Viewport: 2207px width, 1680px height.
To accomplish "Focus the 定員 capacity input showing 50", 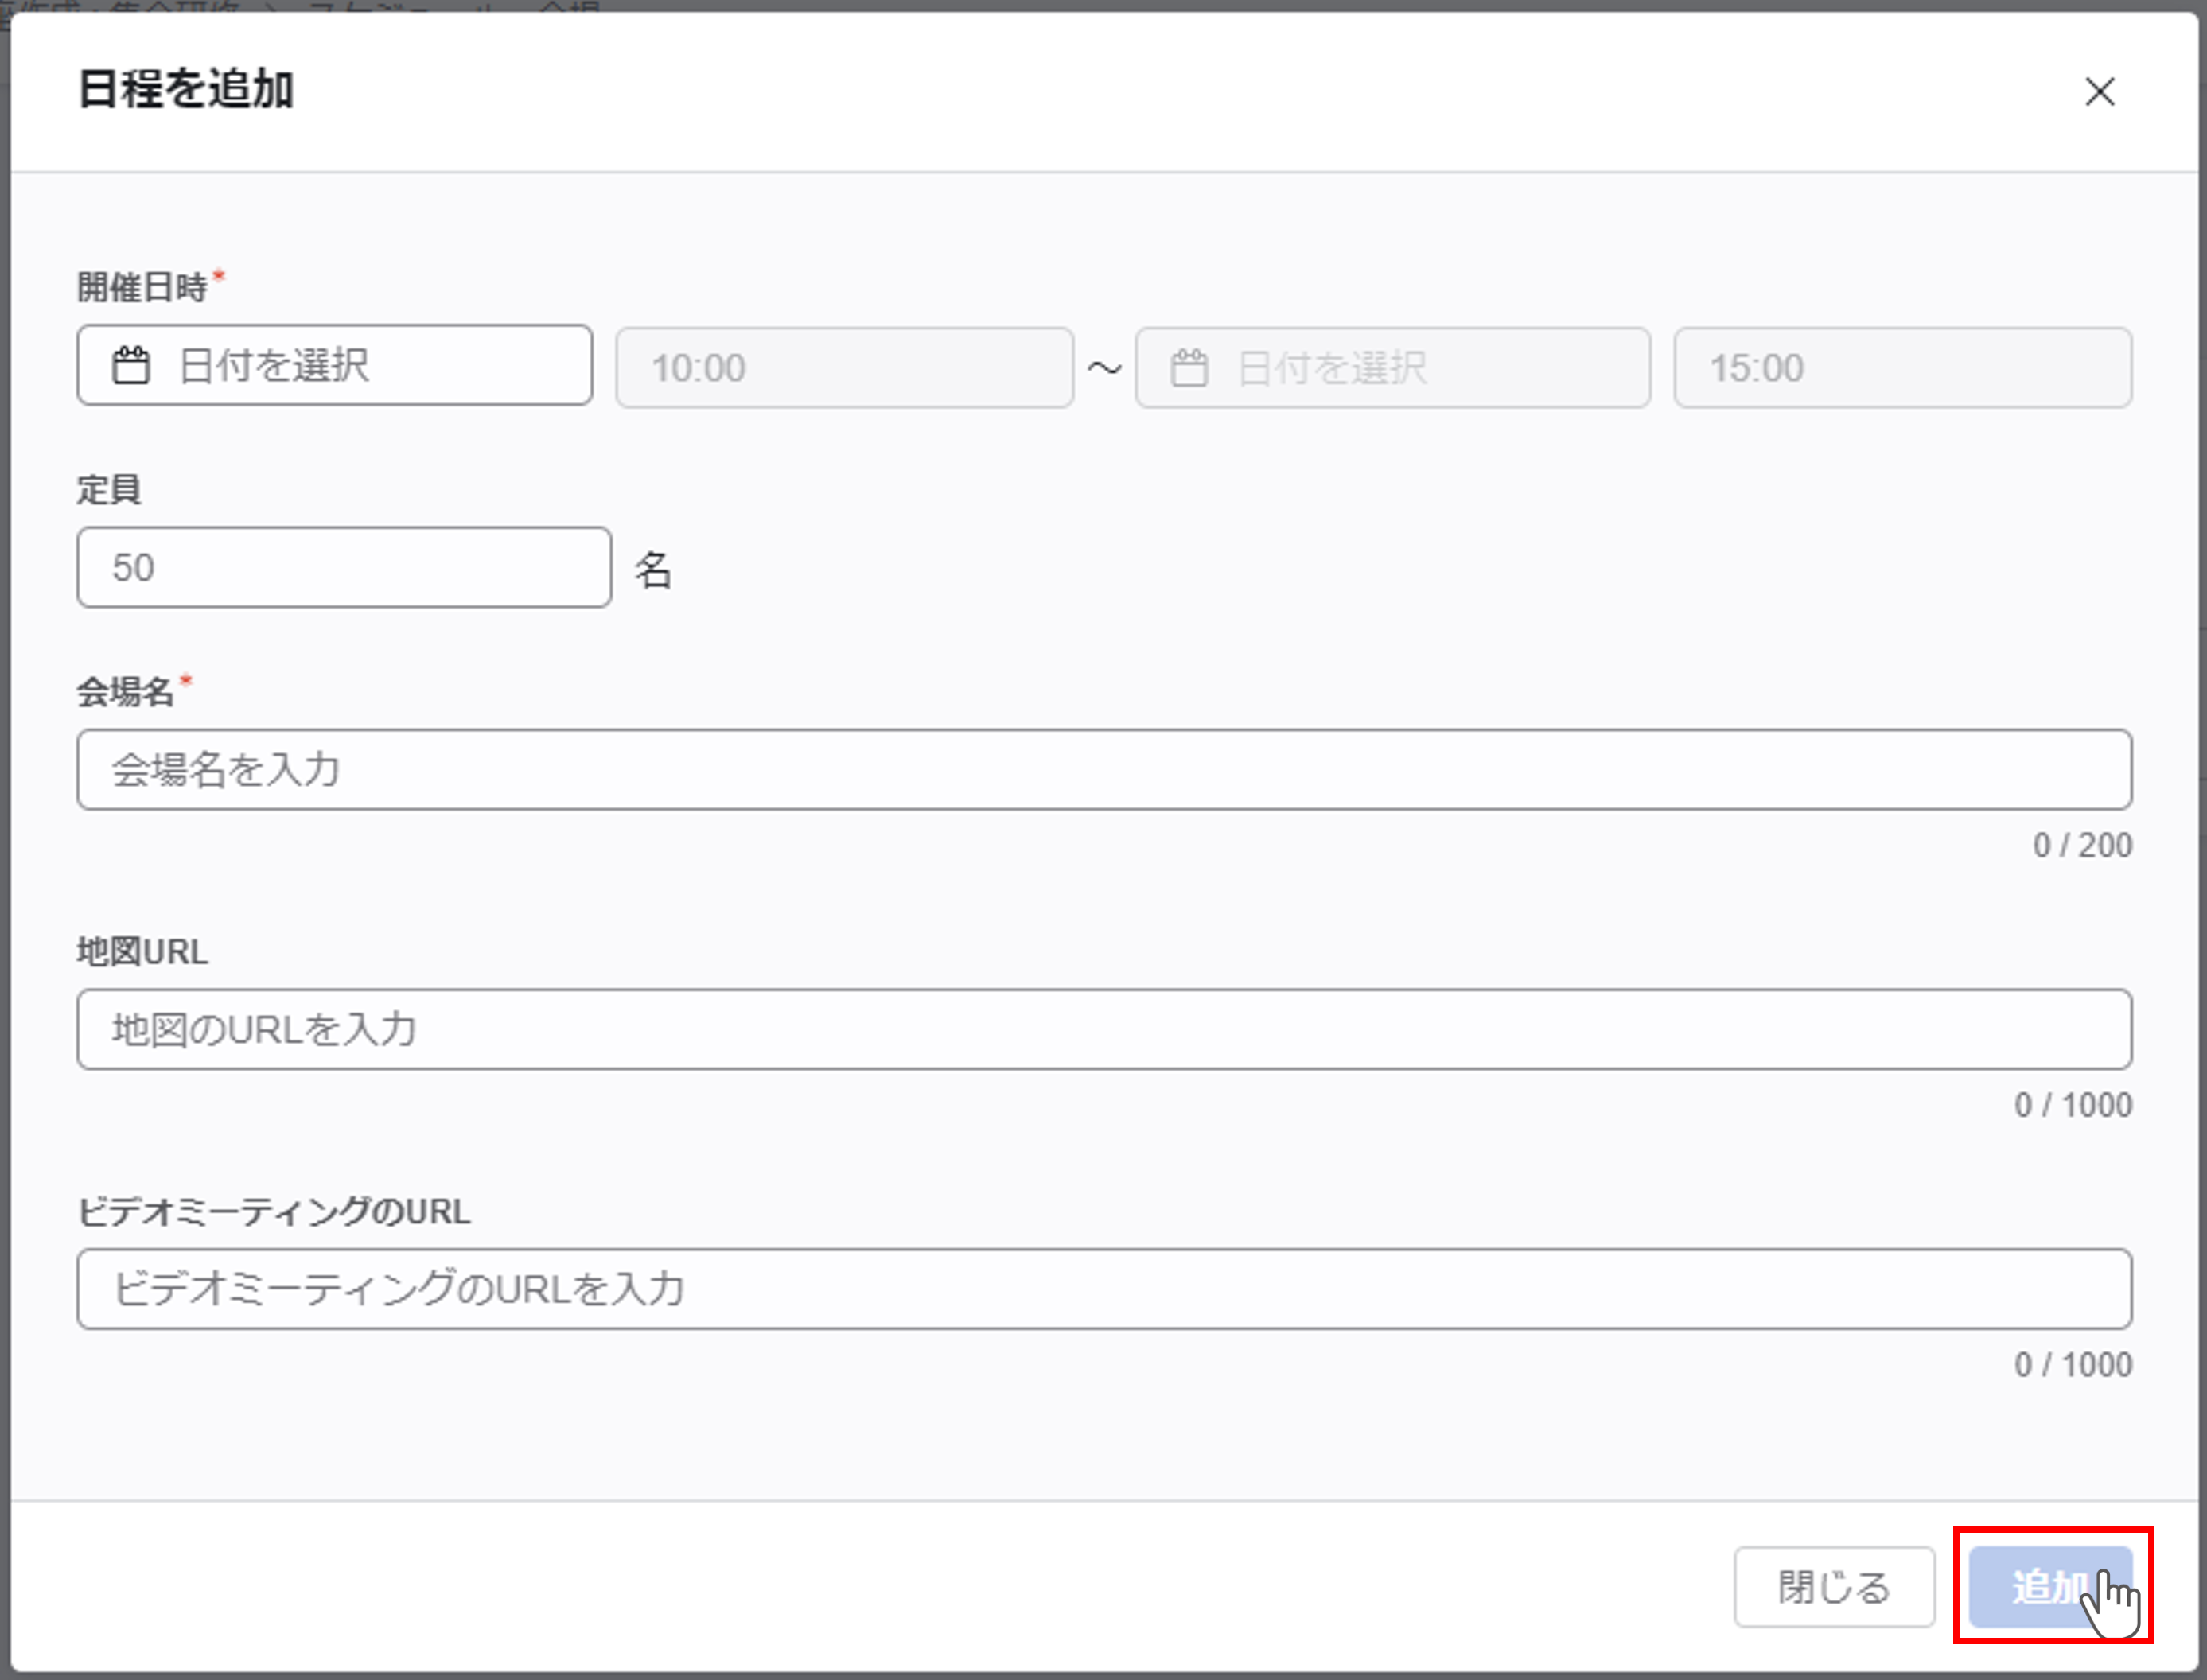I will point(344,568).
